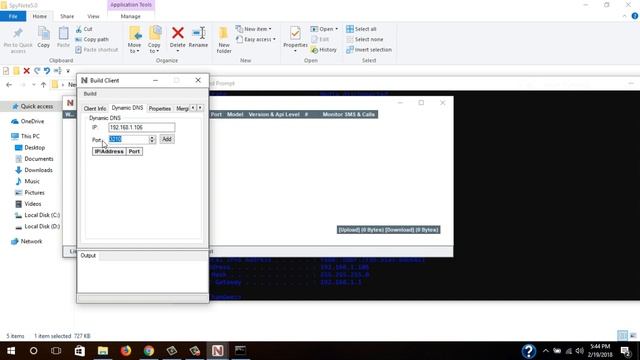Navigate up one folder level arrow
The height and width of the screenshot is (360, 640).
[43, 85]
